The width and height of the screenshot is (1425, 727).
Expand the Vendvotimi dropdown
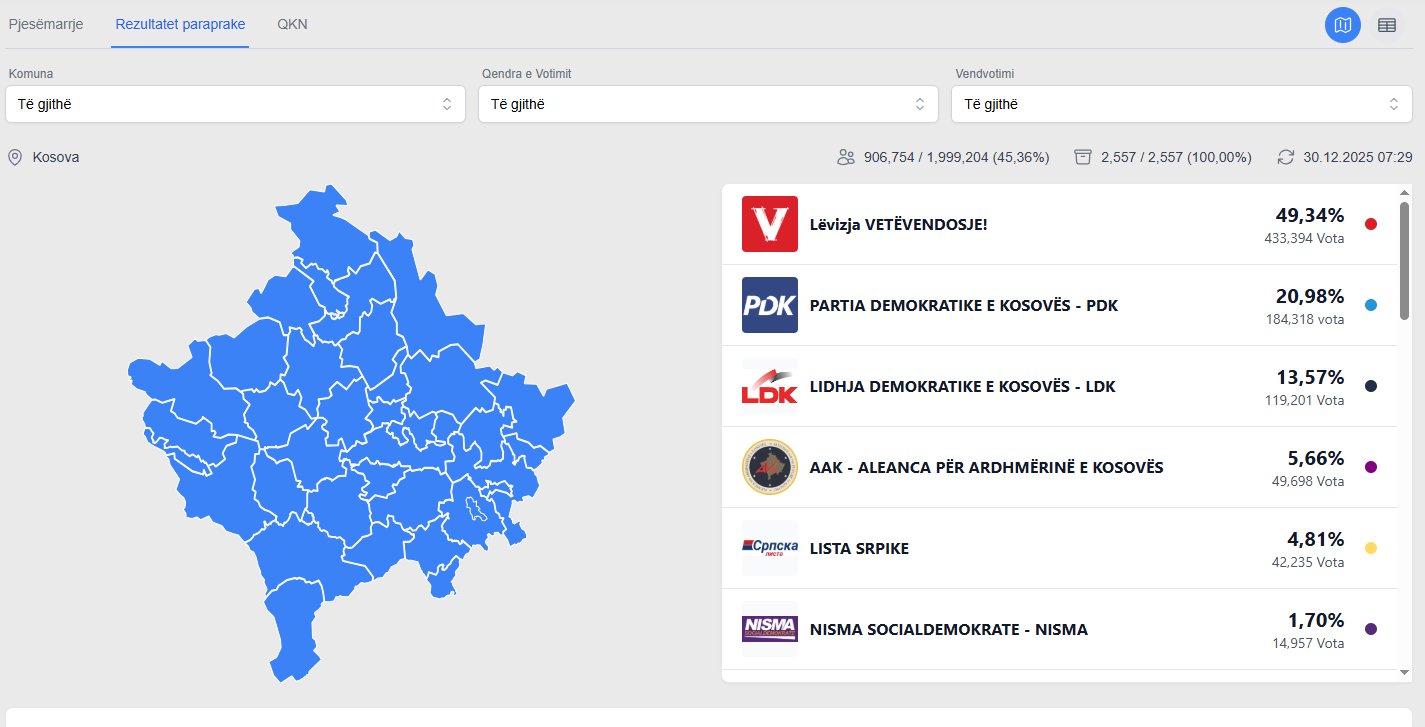pos(1181,104)
